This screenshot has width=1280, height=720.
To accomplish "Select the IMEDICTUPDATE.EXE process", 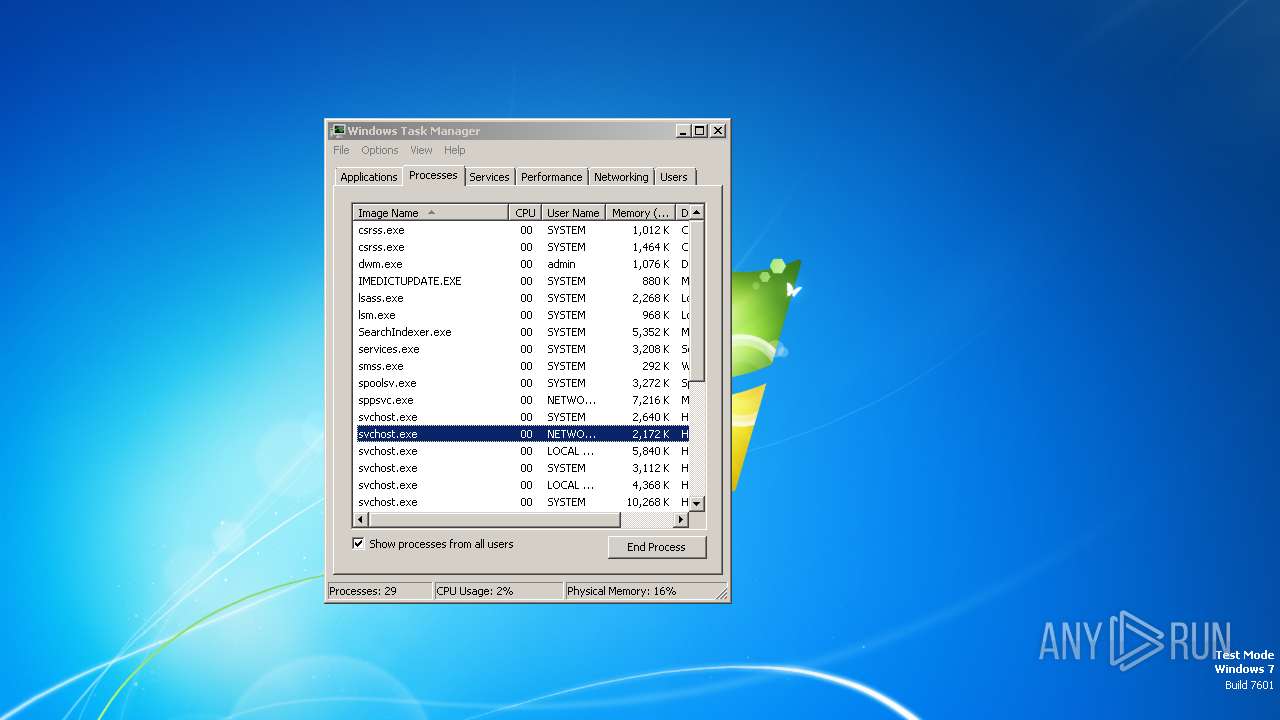I will (522, 281).
